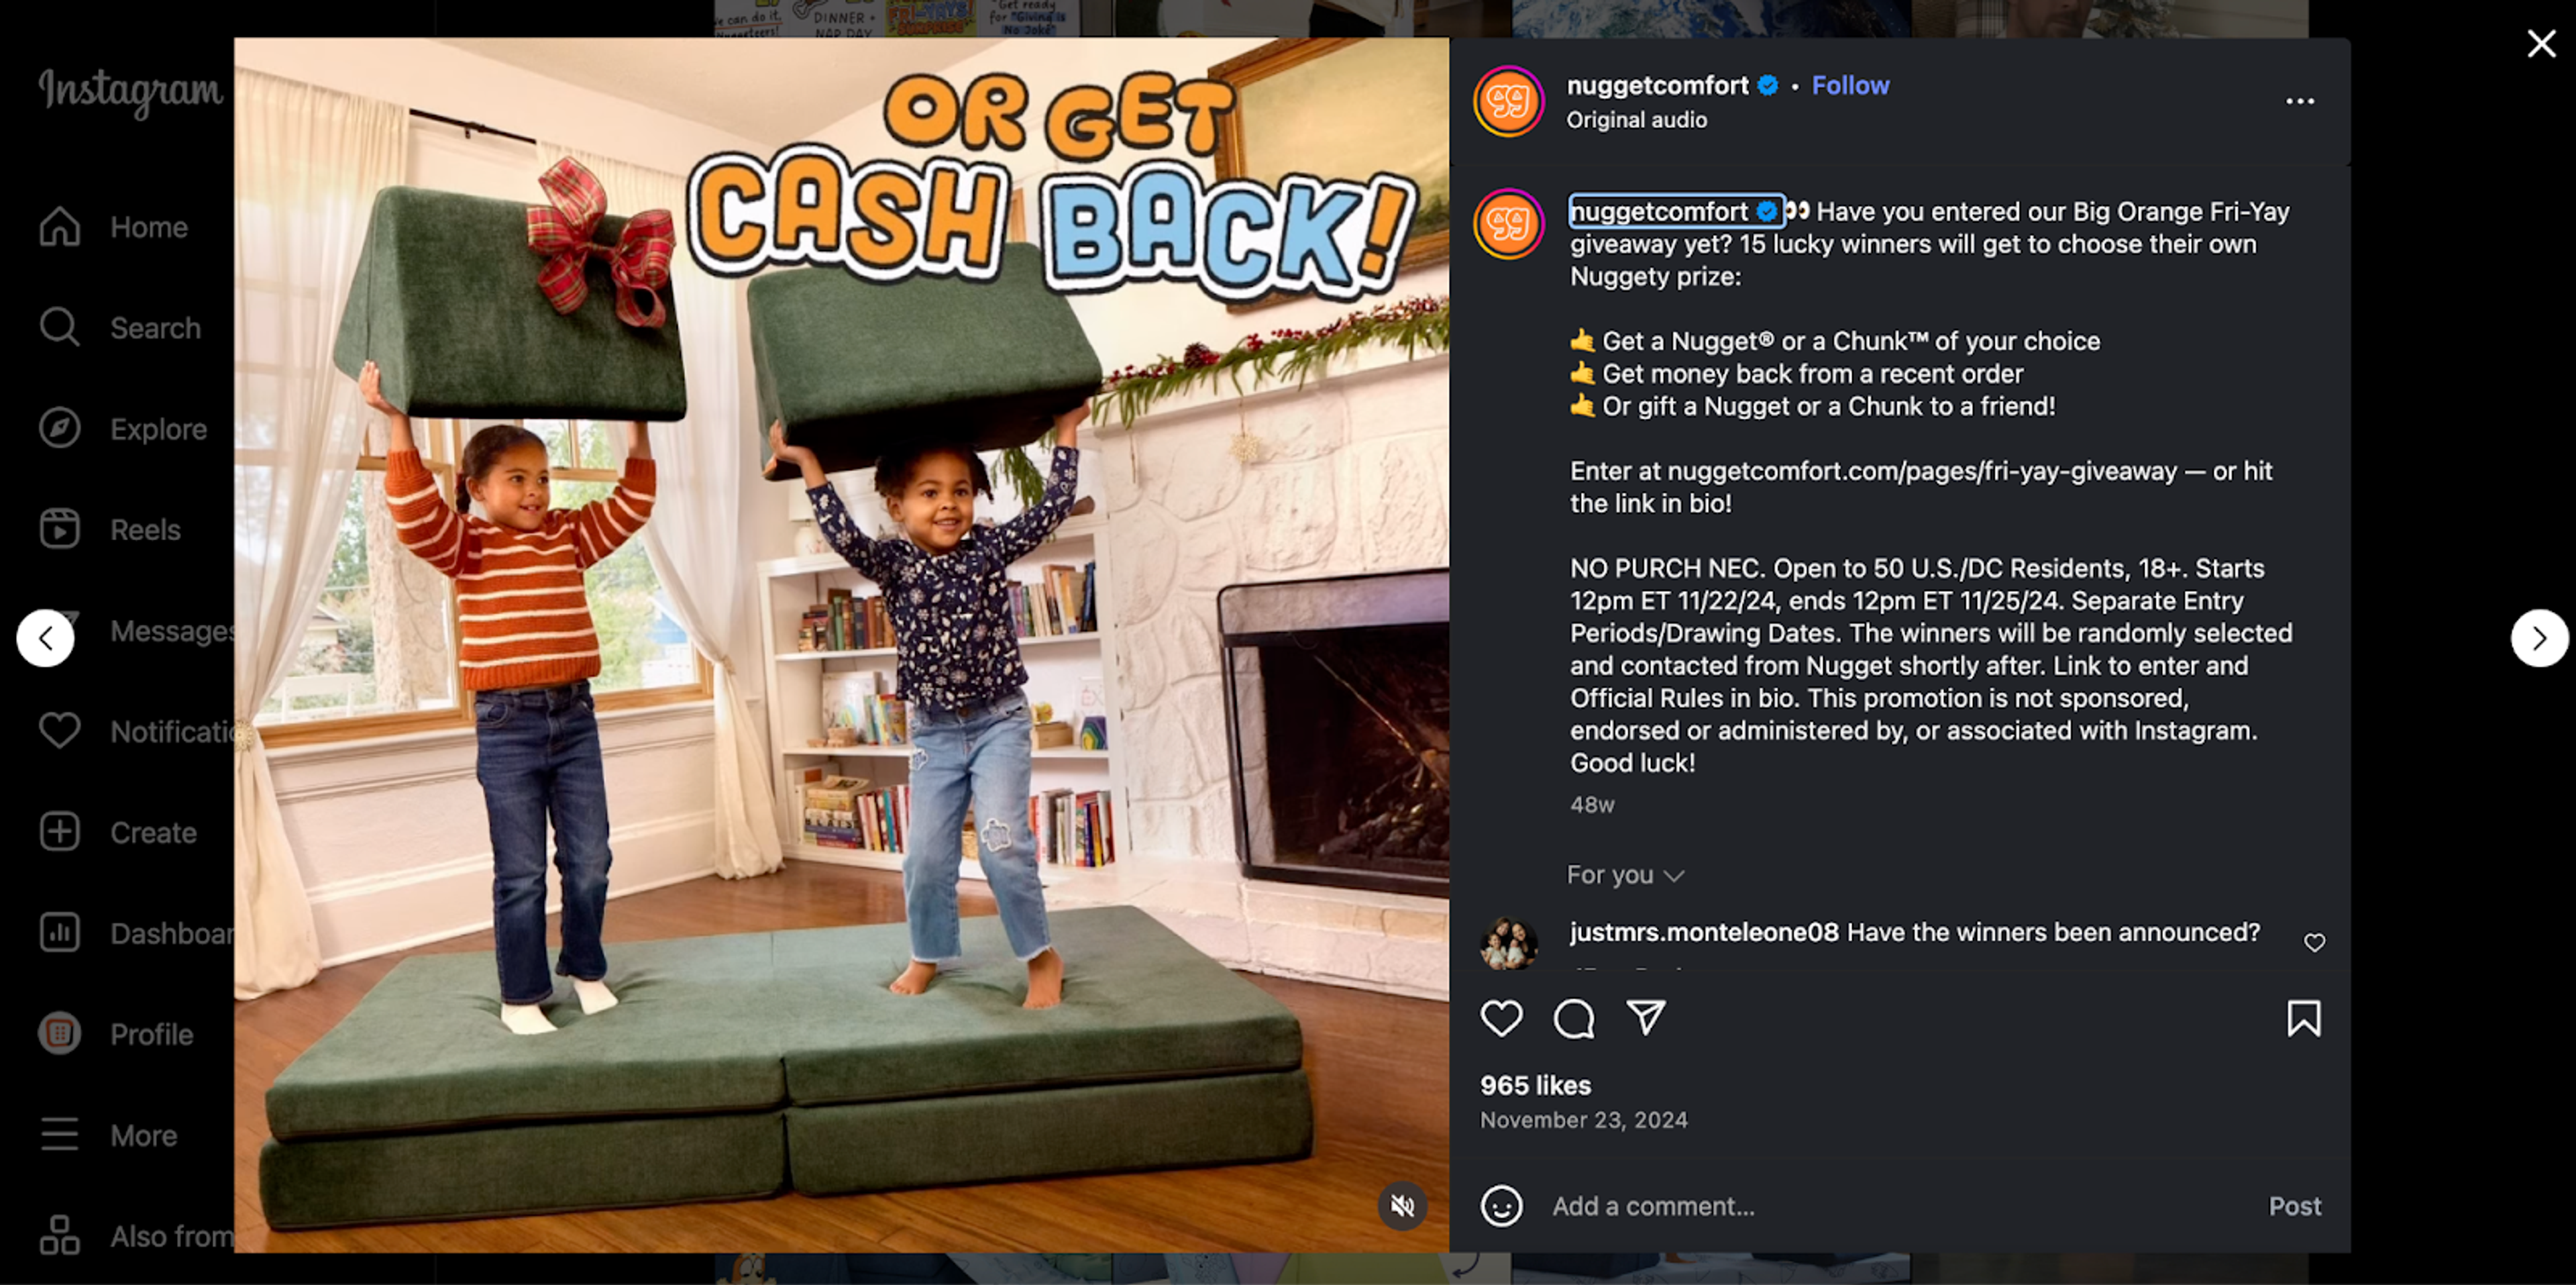
Task: Like the post with heart icon
Action: click(x=1501, y=1018)
